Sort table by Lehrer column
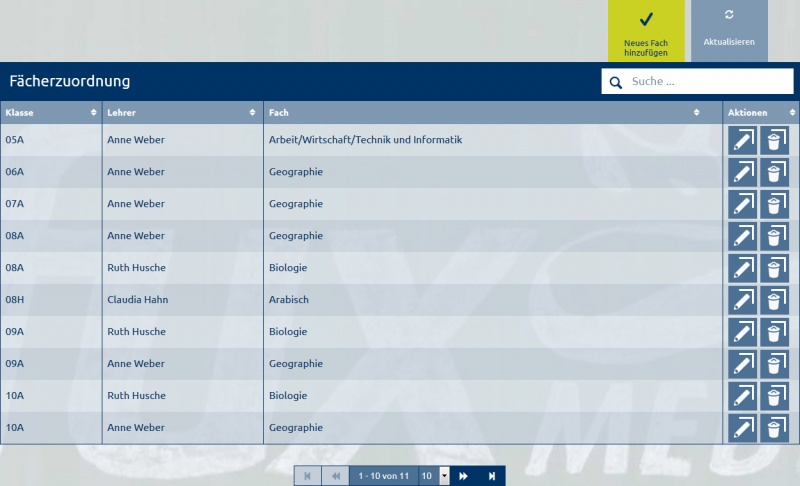The height and width of the screenshot is (486, 800). (x=183, y=112)
